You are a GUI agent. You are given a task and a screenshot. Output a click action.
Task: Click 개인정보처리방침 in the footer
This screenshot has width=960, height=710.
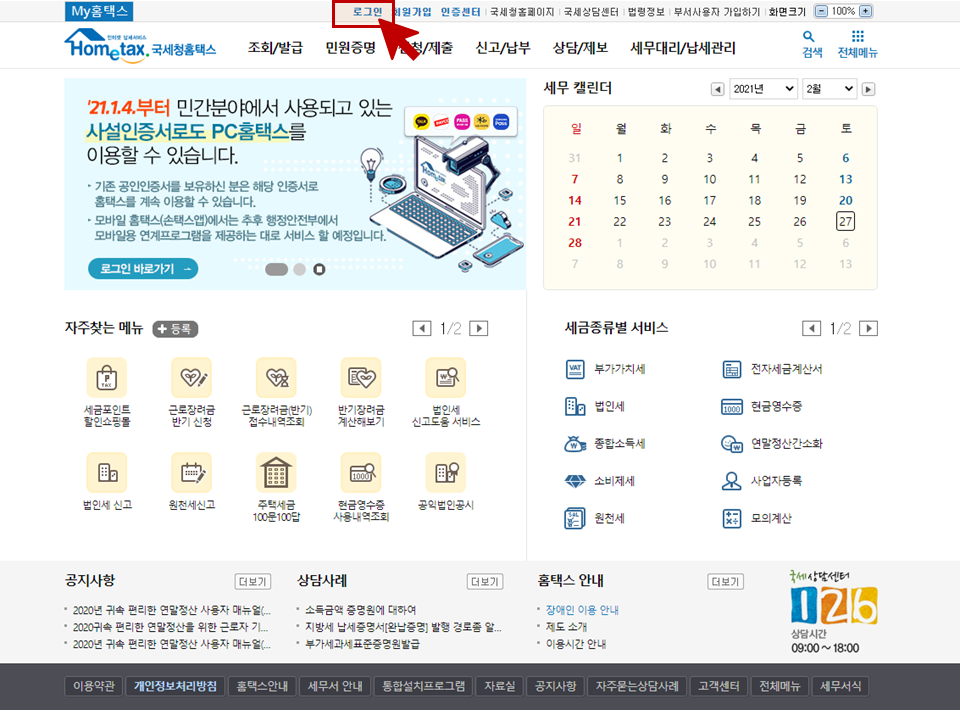tap(175, 686)
